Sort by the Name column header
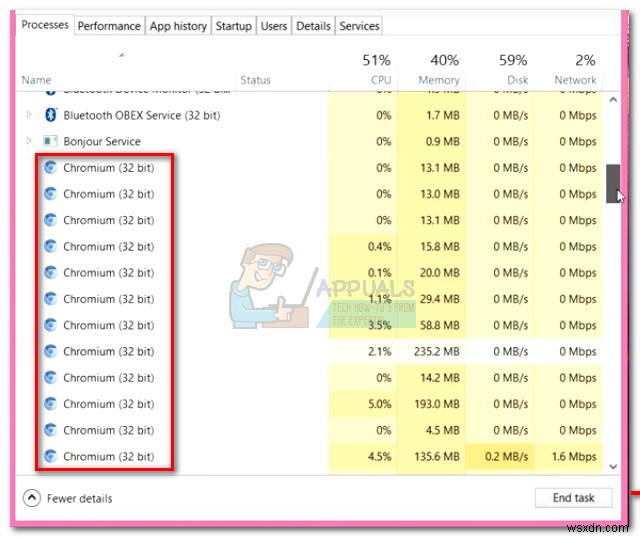640x538 pixels. (x=36, y=80)
